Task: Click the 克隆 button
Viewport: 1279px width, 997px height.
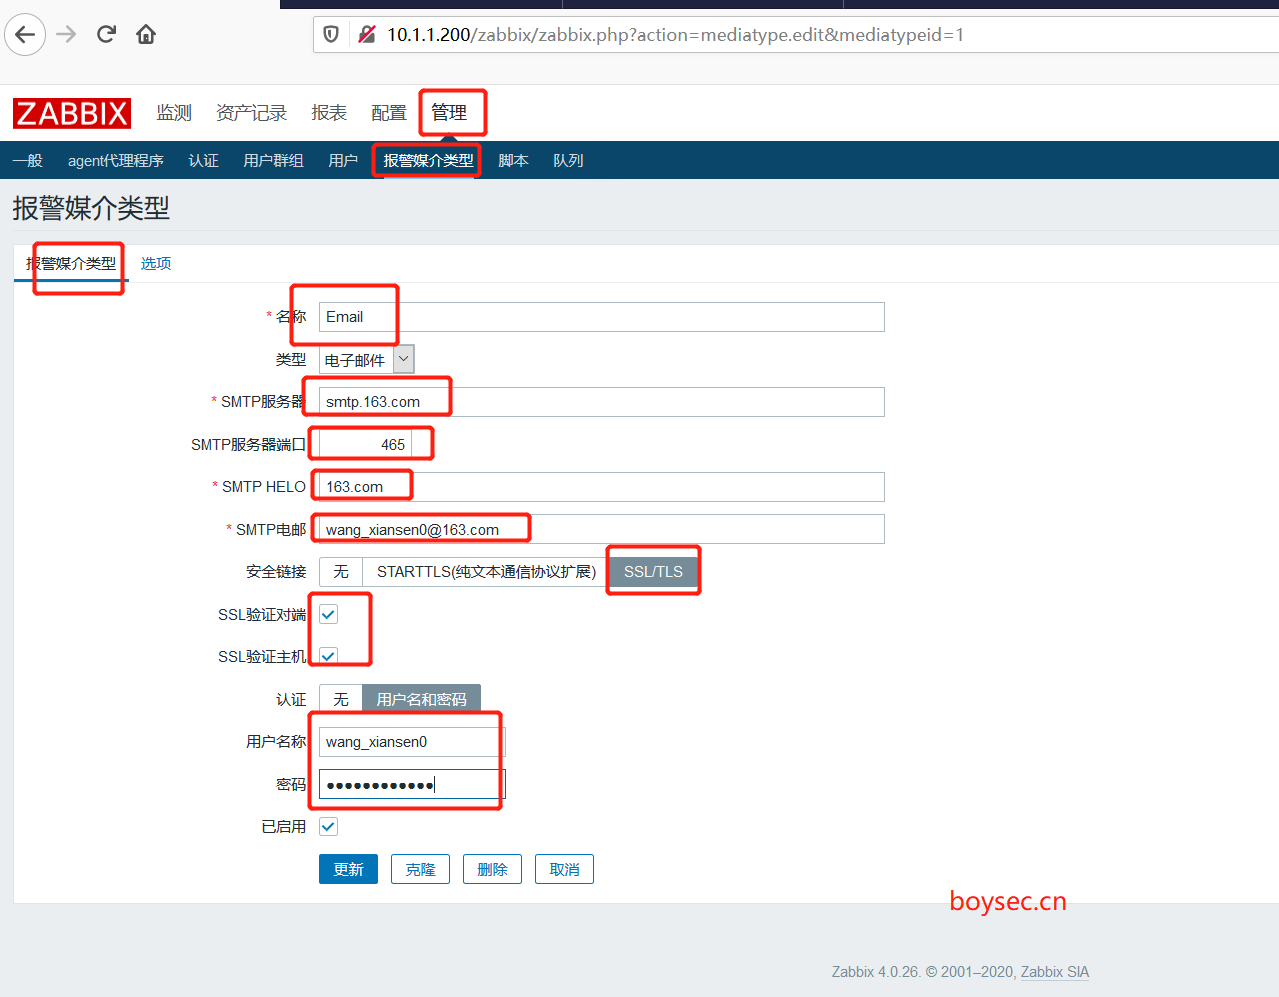Action: tap(420, 869)
